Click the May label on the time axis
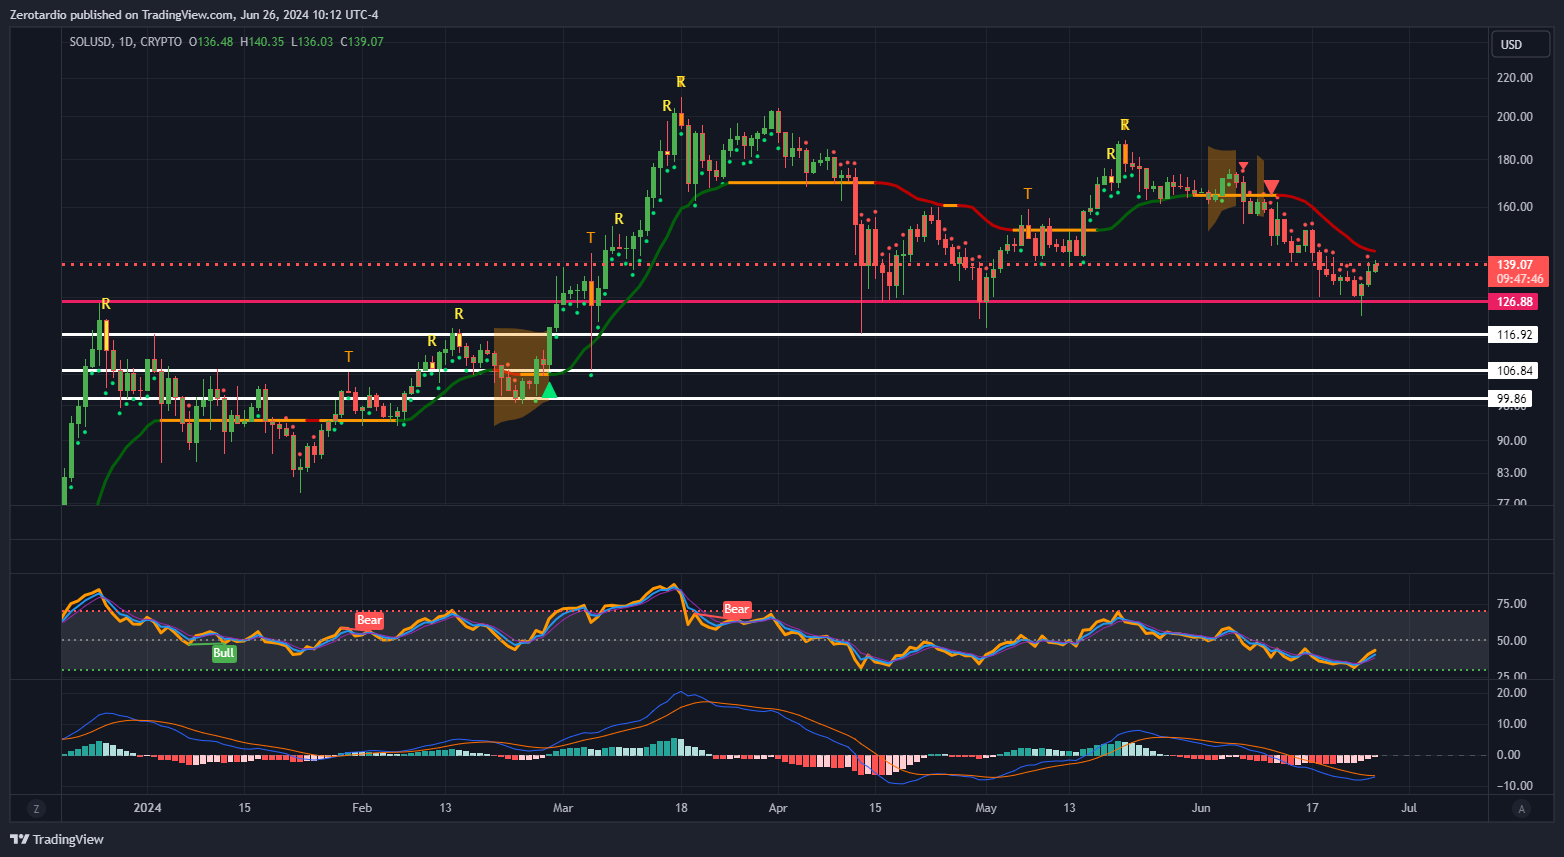The height and width of the screenshot is (857, 1564). coord(986,808)
